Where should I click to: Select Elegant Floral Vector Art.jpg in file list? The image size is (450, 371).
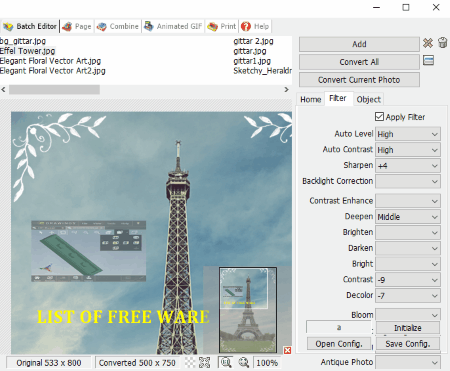click(50, 61)
